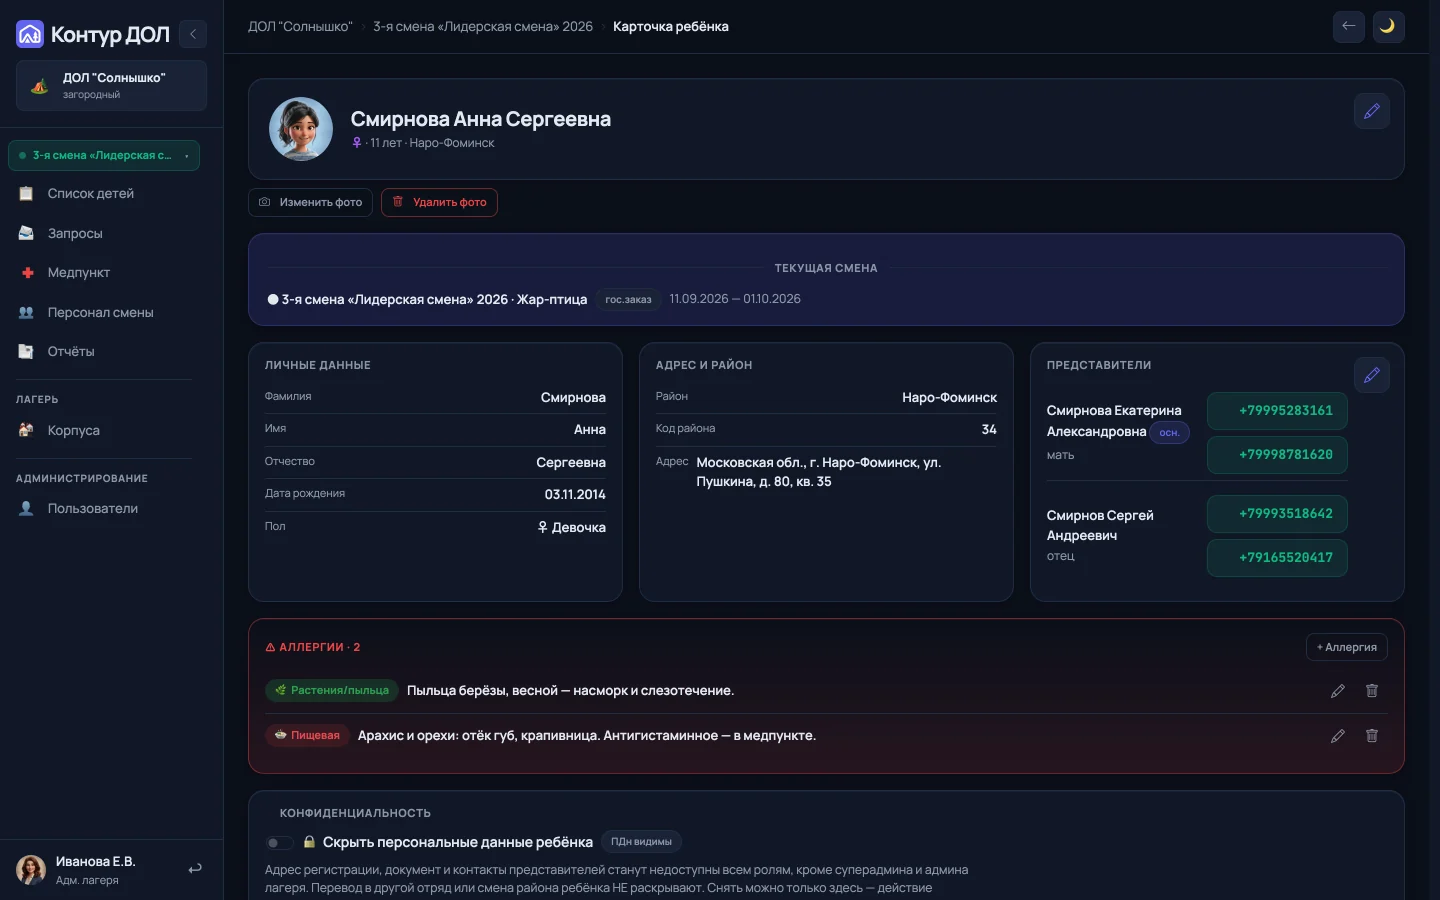The image size is (1440, 900).
Task: Open Корпуса in the sidebar
Action: [104, 430]
